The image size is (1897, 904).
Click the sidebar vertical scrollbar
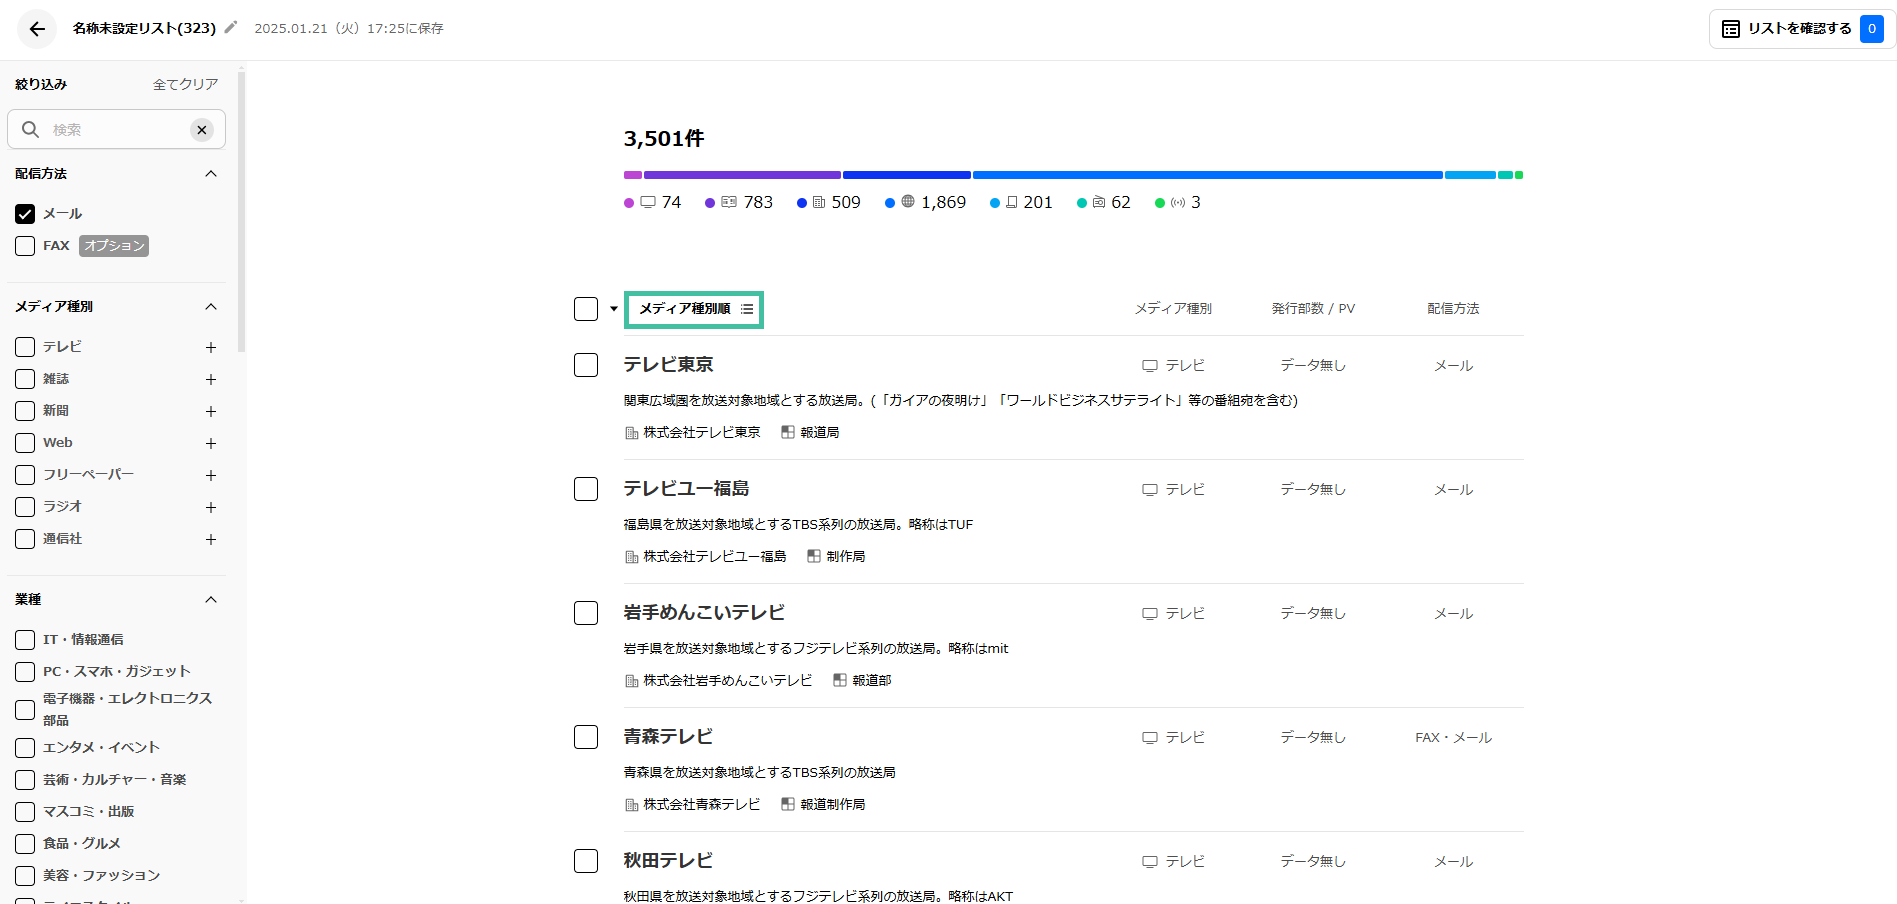[x=241, y=210]
